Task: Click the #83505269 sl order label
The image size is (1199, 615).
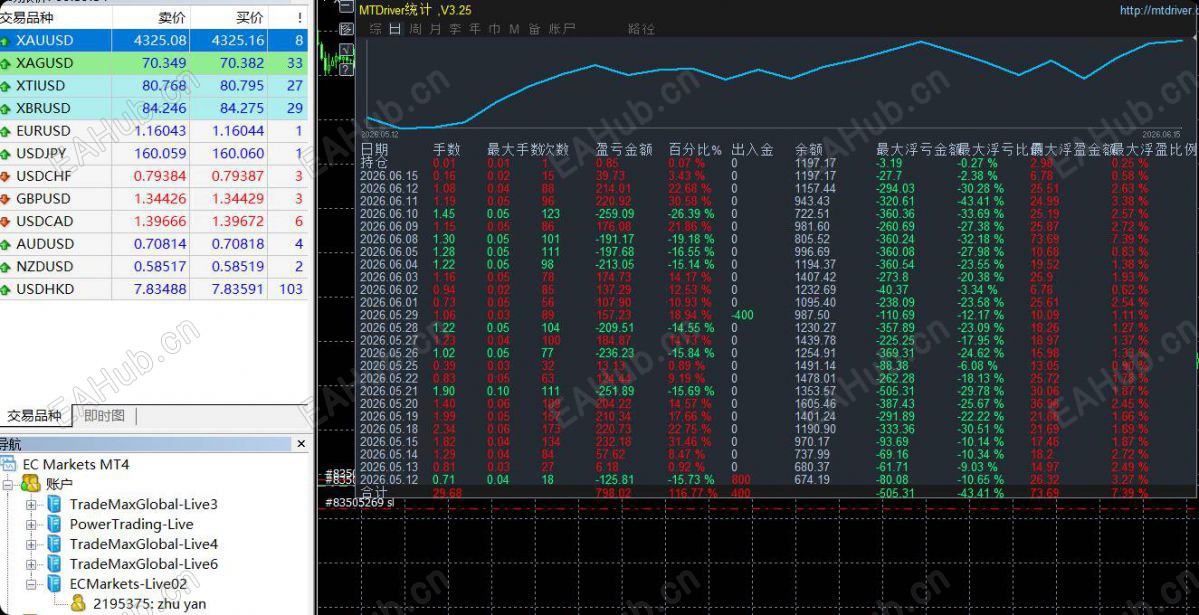Action: pyautogui.click(x=359, y=503)
